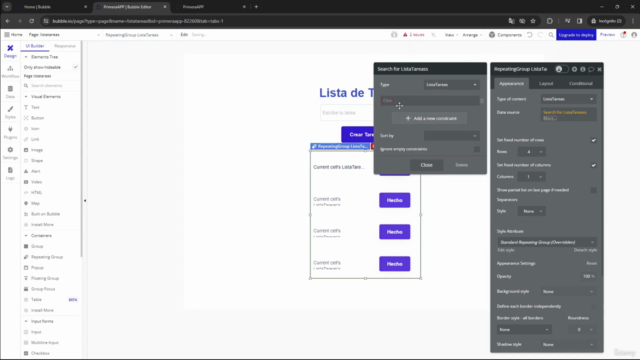The width and height of the screenshot is (640, 360).
Task: Open the Arrange menu
Action: click(x=472, y=35)
